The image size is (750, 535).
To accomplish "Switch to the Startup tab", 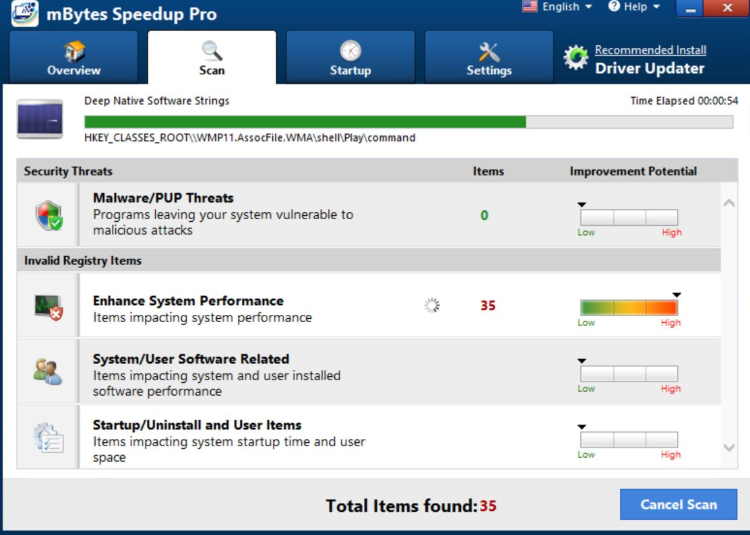I will [350, 58].
